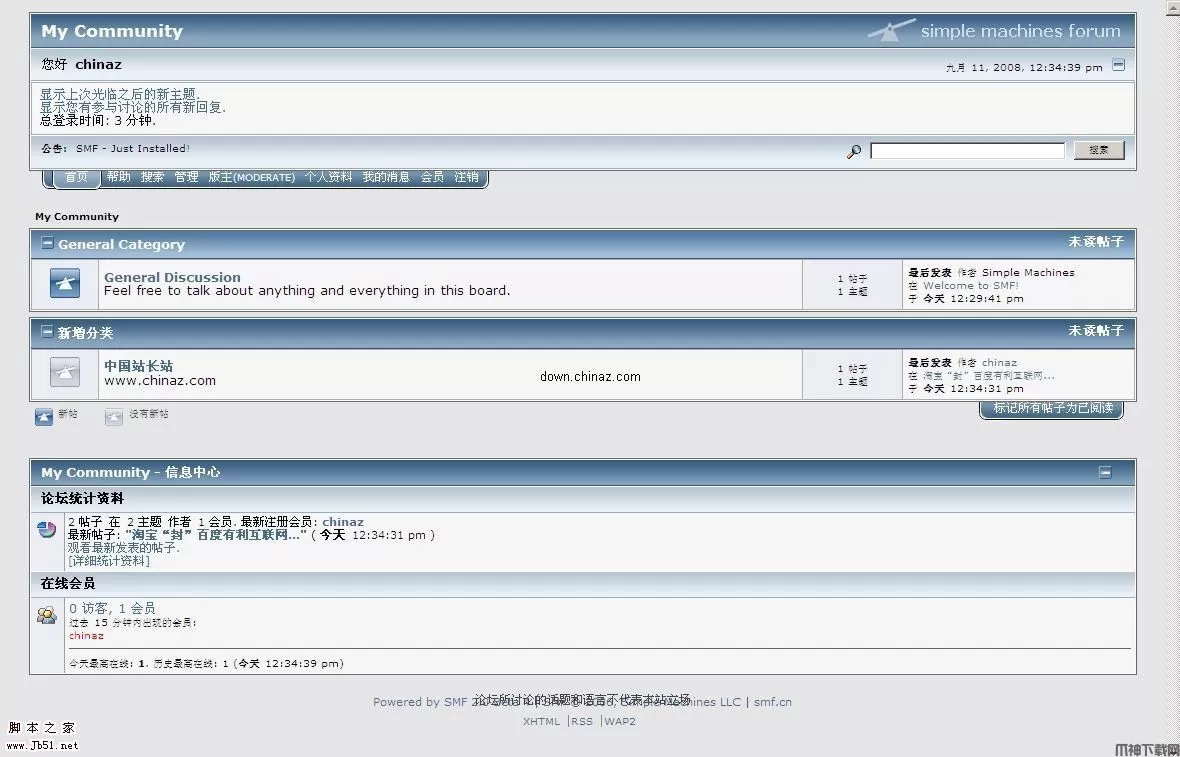Screen dimensions: 1180x757
Task: Click the 没有新帖 legend icon
Action: (x=113, y=415)
